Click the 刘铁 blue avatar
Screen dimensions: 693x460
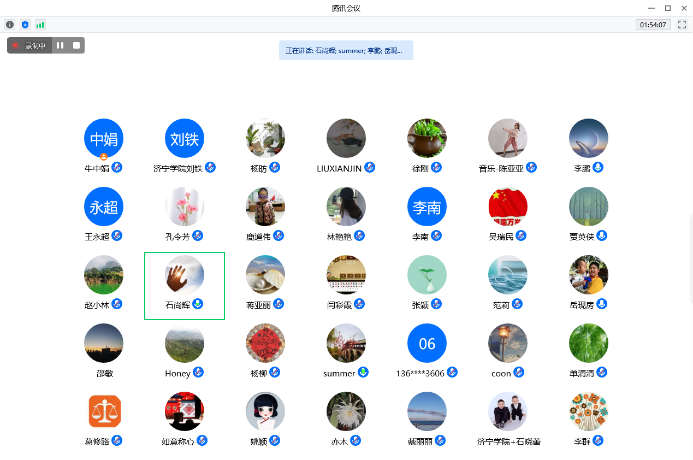click(184, 139)
